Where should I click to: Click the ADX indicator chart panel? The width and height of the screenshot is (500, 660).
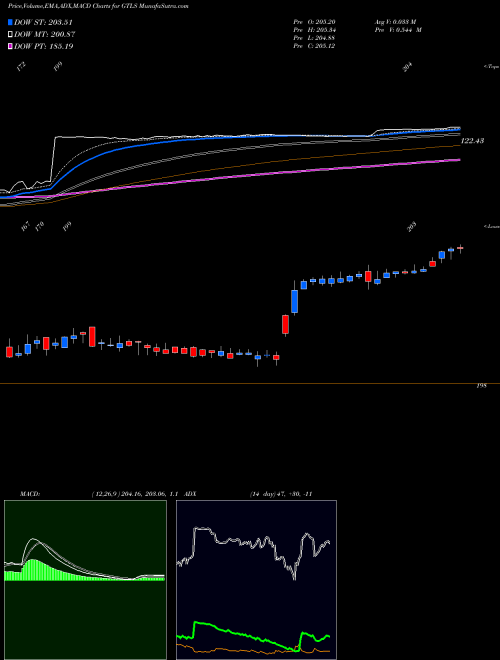point(256,580)
